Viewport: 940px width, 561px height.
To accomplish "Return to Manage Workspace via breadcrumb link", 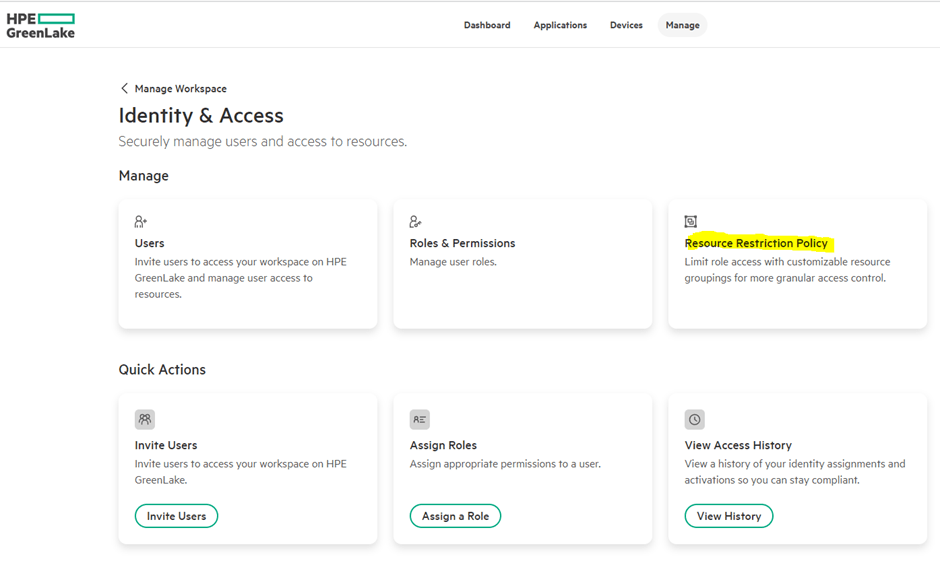I will pyautogui.click(x=180, y=88).
